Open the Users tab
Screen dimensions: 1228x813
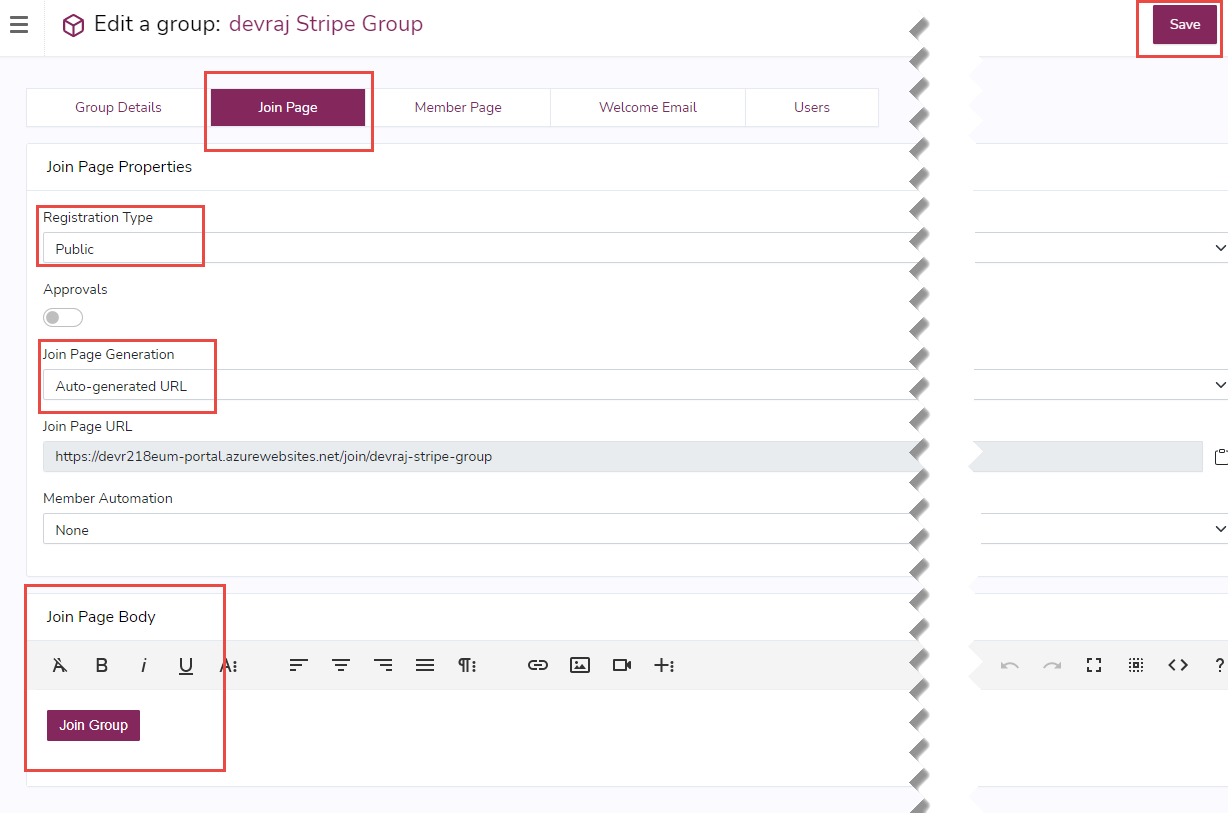tap(811, 107)
